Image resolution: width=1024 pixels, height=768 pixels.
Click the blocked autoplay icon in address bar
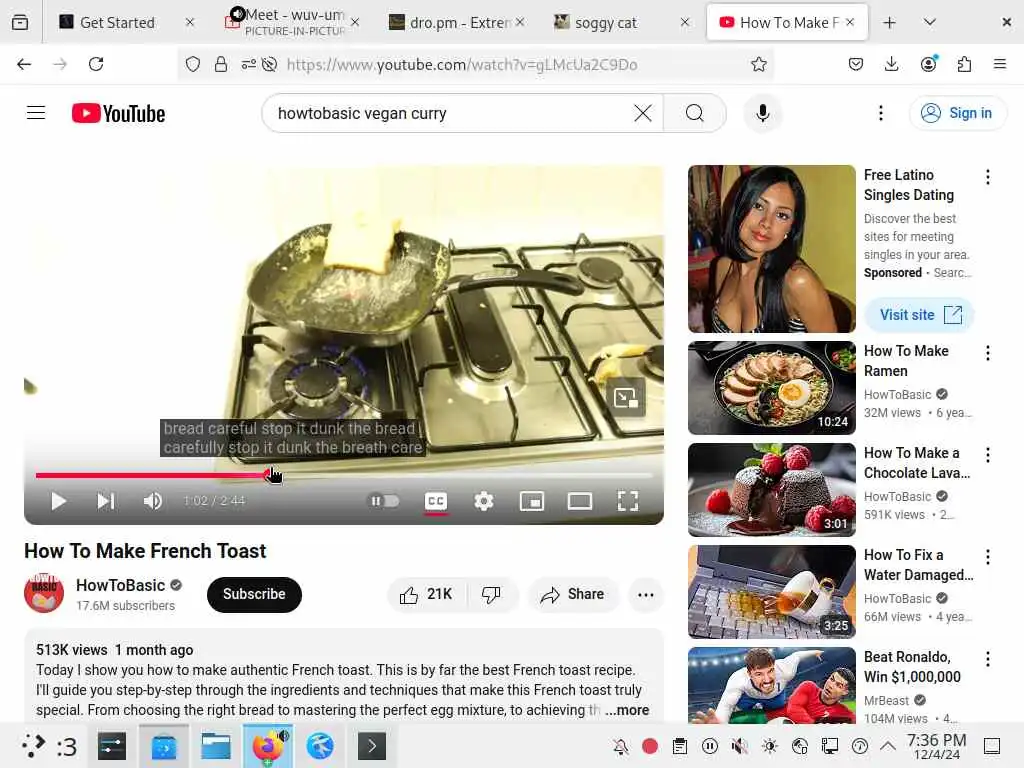[269, 64]
